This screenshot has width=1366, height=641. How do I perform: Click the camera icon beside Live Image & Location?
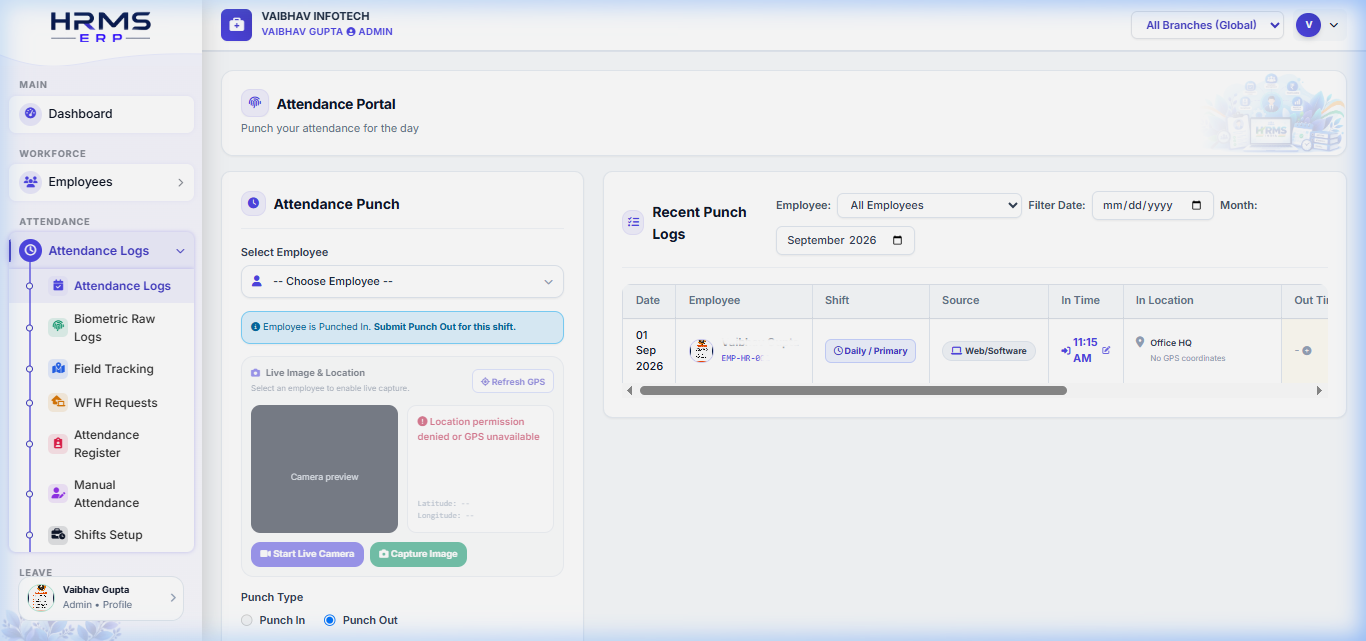(x=256, y=373)
